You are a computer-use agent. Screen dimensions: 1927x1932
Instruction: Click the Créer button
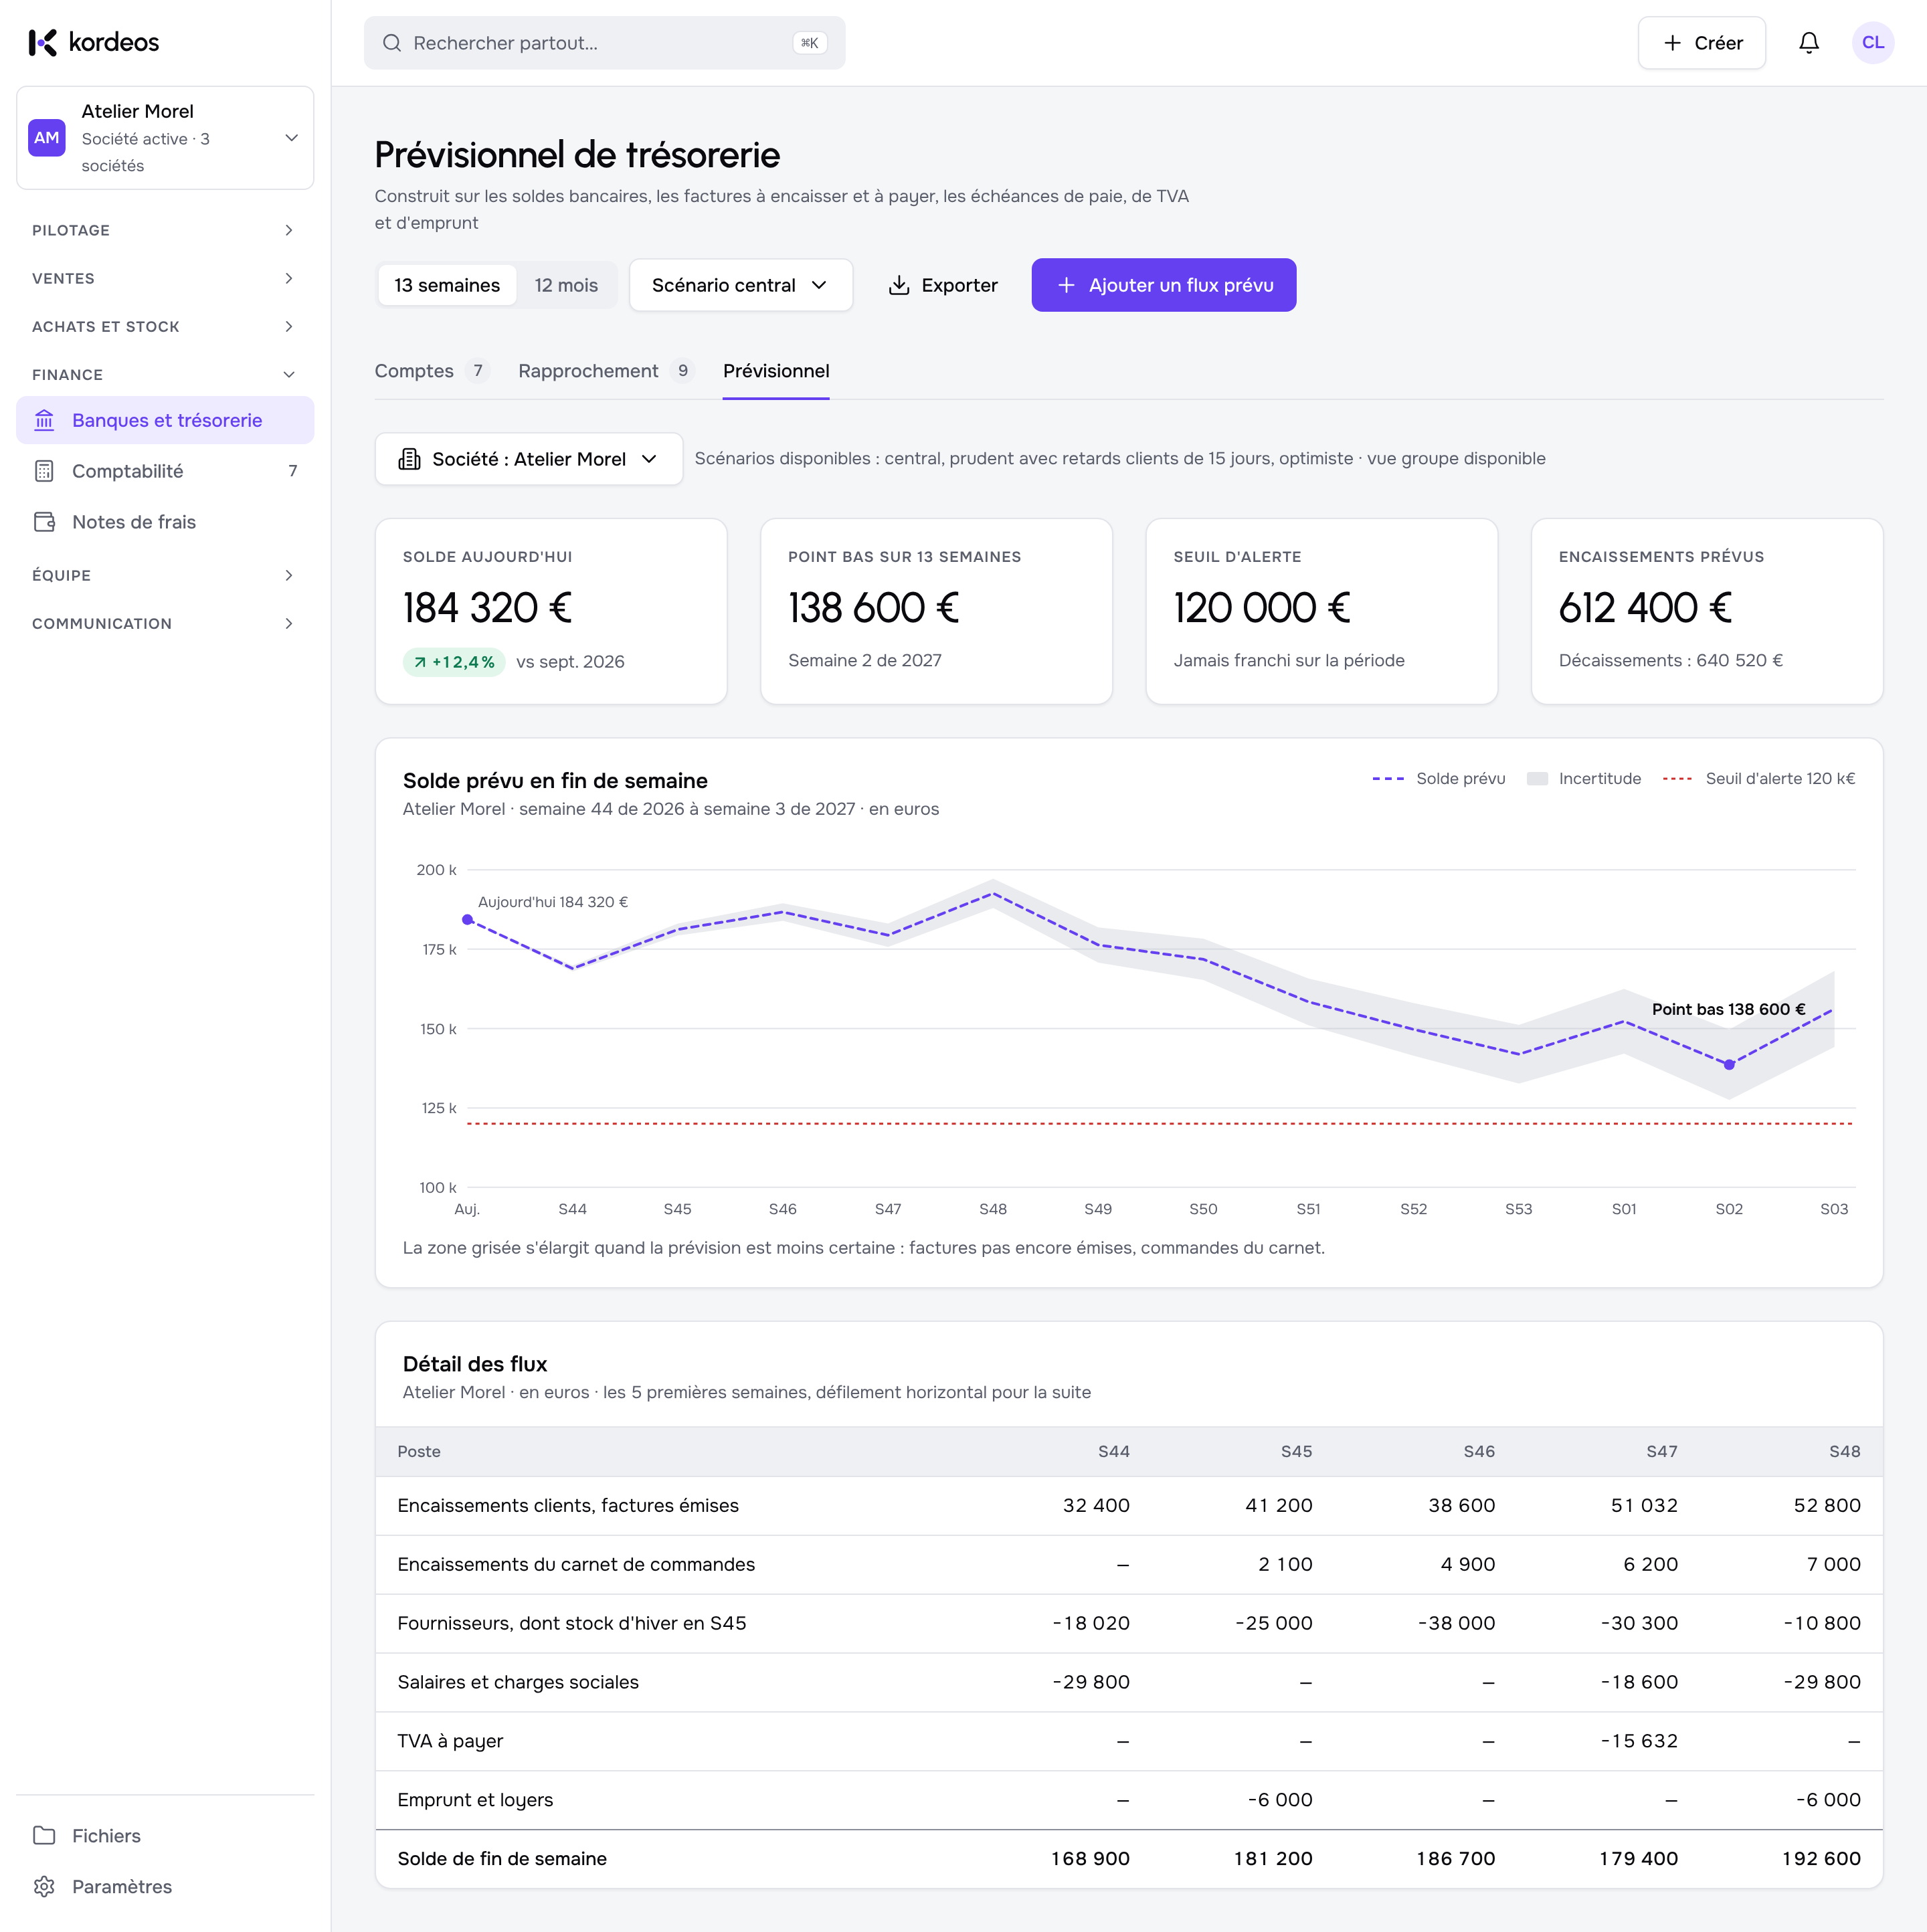(1701, 43)
